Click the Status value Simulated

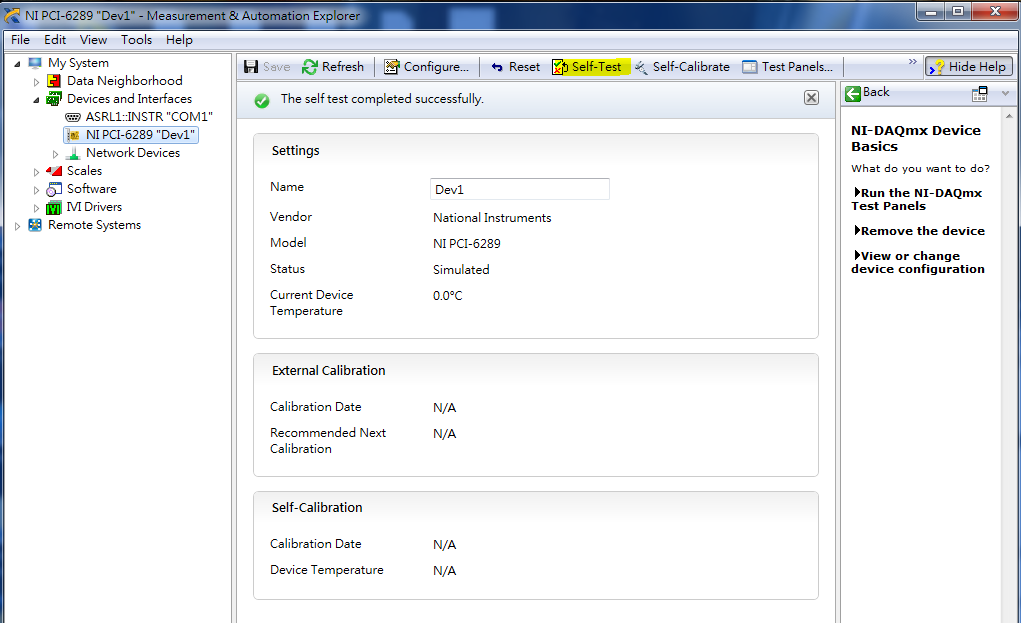pos(461,270)
